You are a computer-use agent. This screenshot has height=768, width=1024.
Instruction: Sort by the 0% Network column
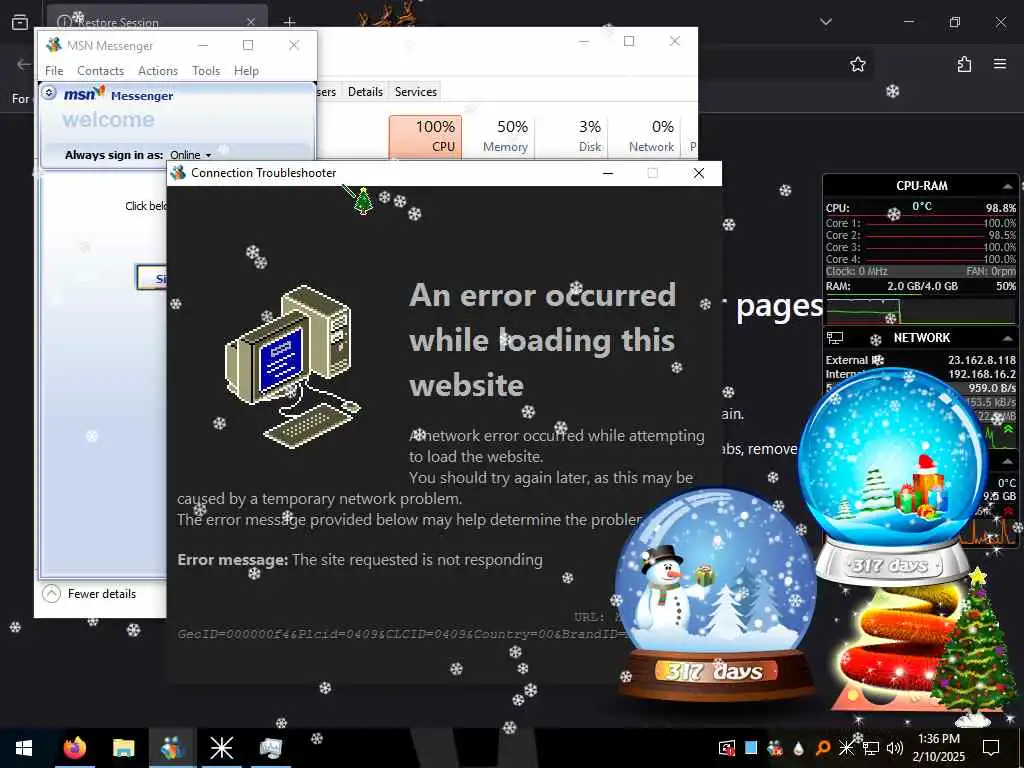645,136
